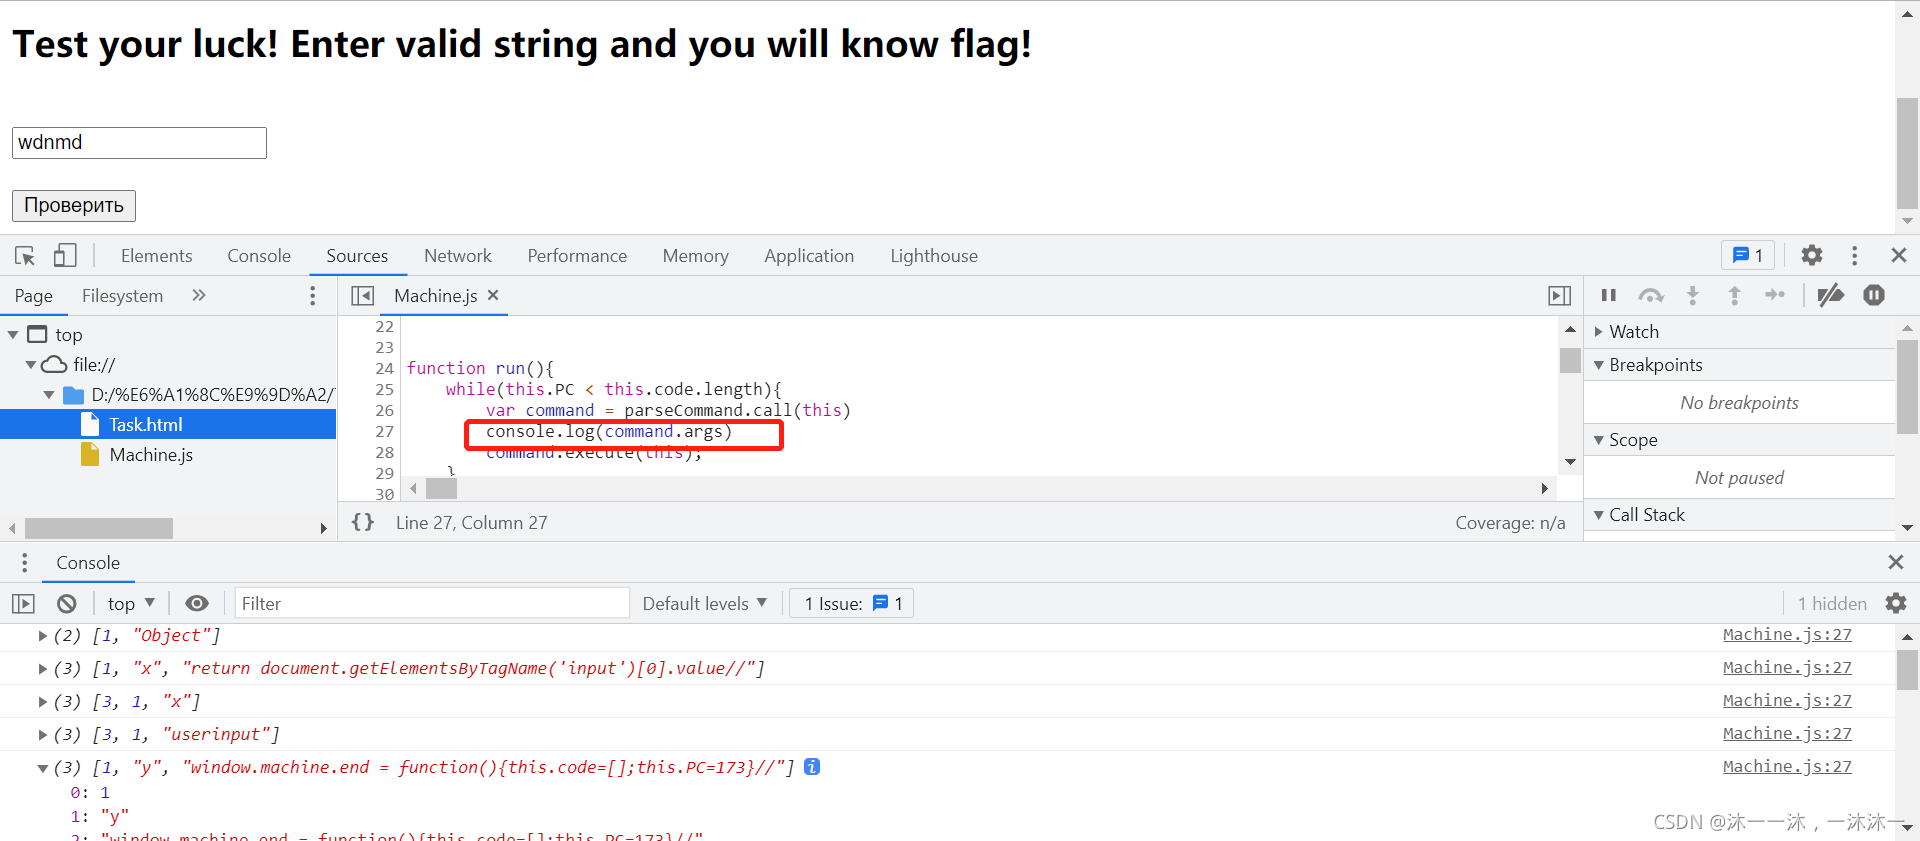
Task: Click the Step debugger icon
Action: pyautogui.click(x=1775, y=295)
